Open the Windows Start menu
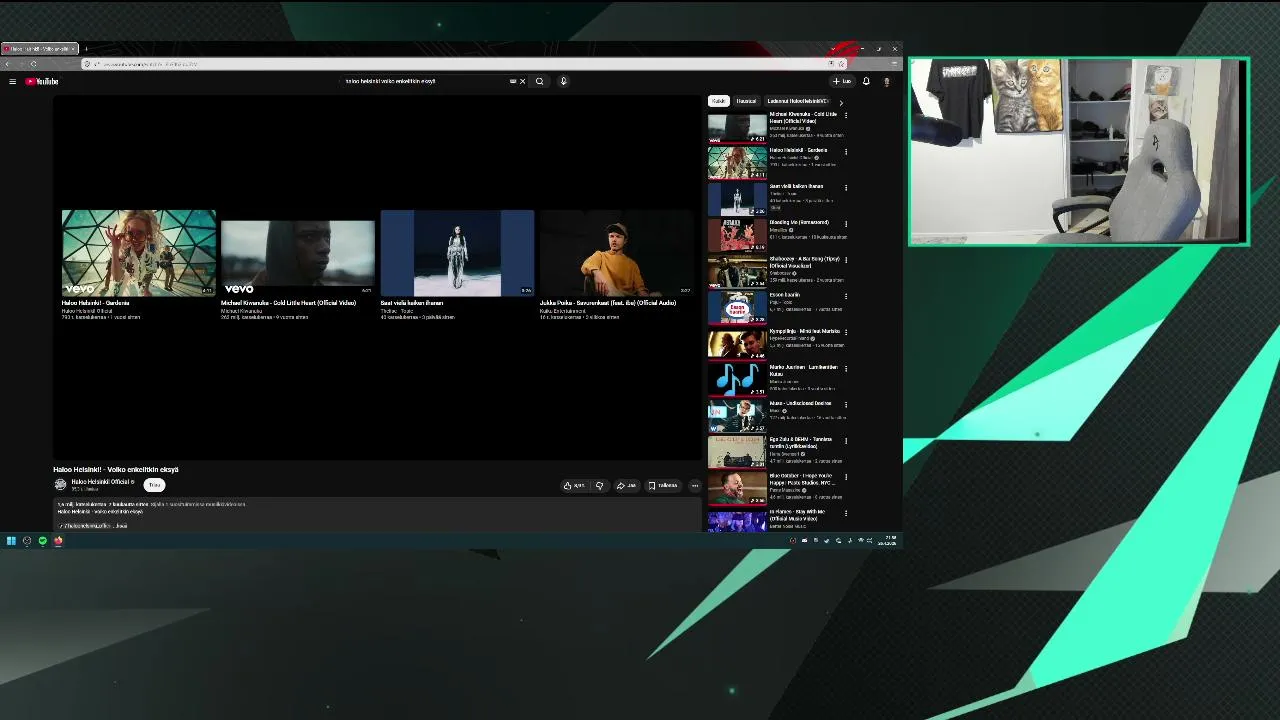This screenshot has width=1280, height=720. click(11, 541)
